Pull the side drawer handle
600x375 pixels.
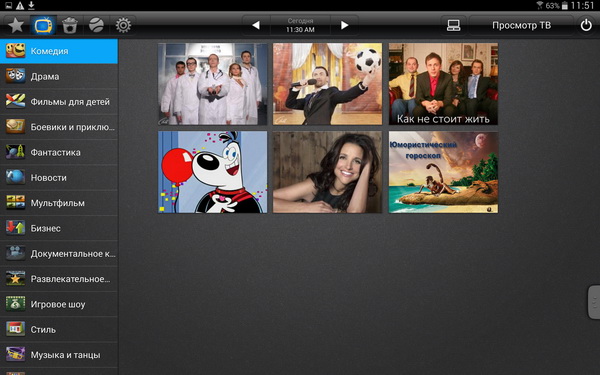tap(594, 302)
